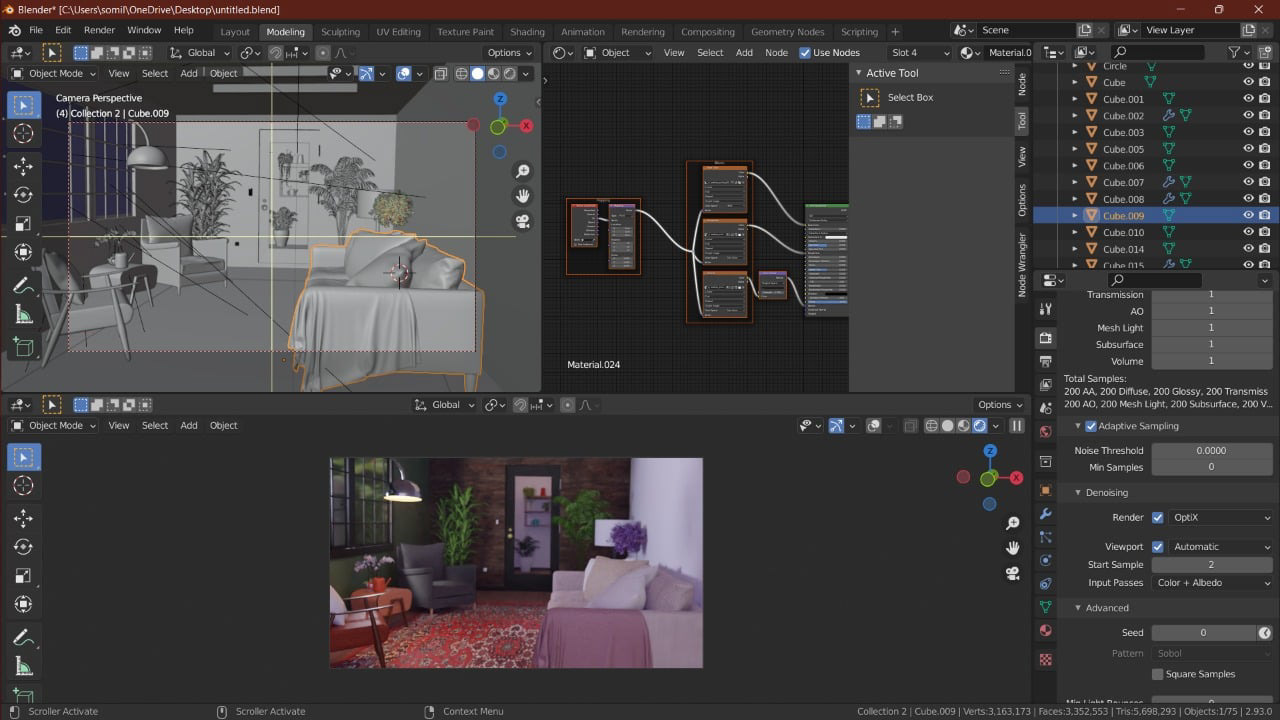Toggle camera view in the upper viewport
The width and height of the screenshot is (1280, 720).
522,222
